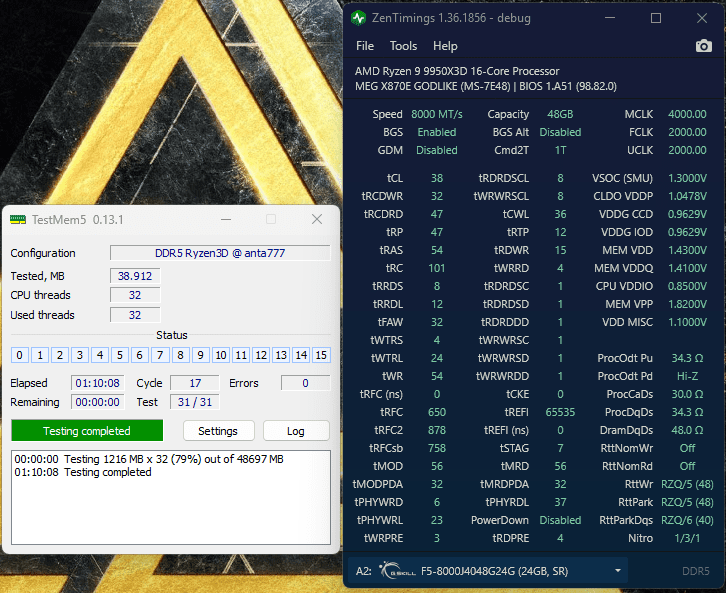This screenshot has width=726, height=593.
Task: Open the File menu in ZenTimings
Action: pos(365,46)
